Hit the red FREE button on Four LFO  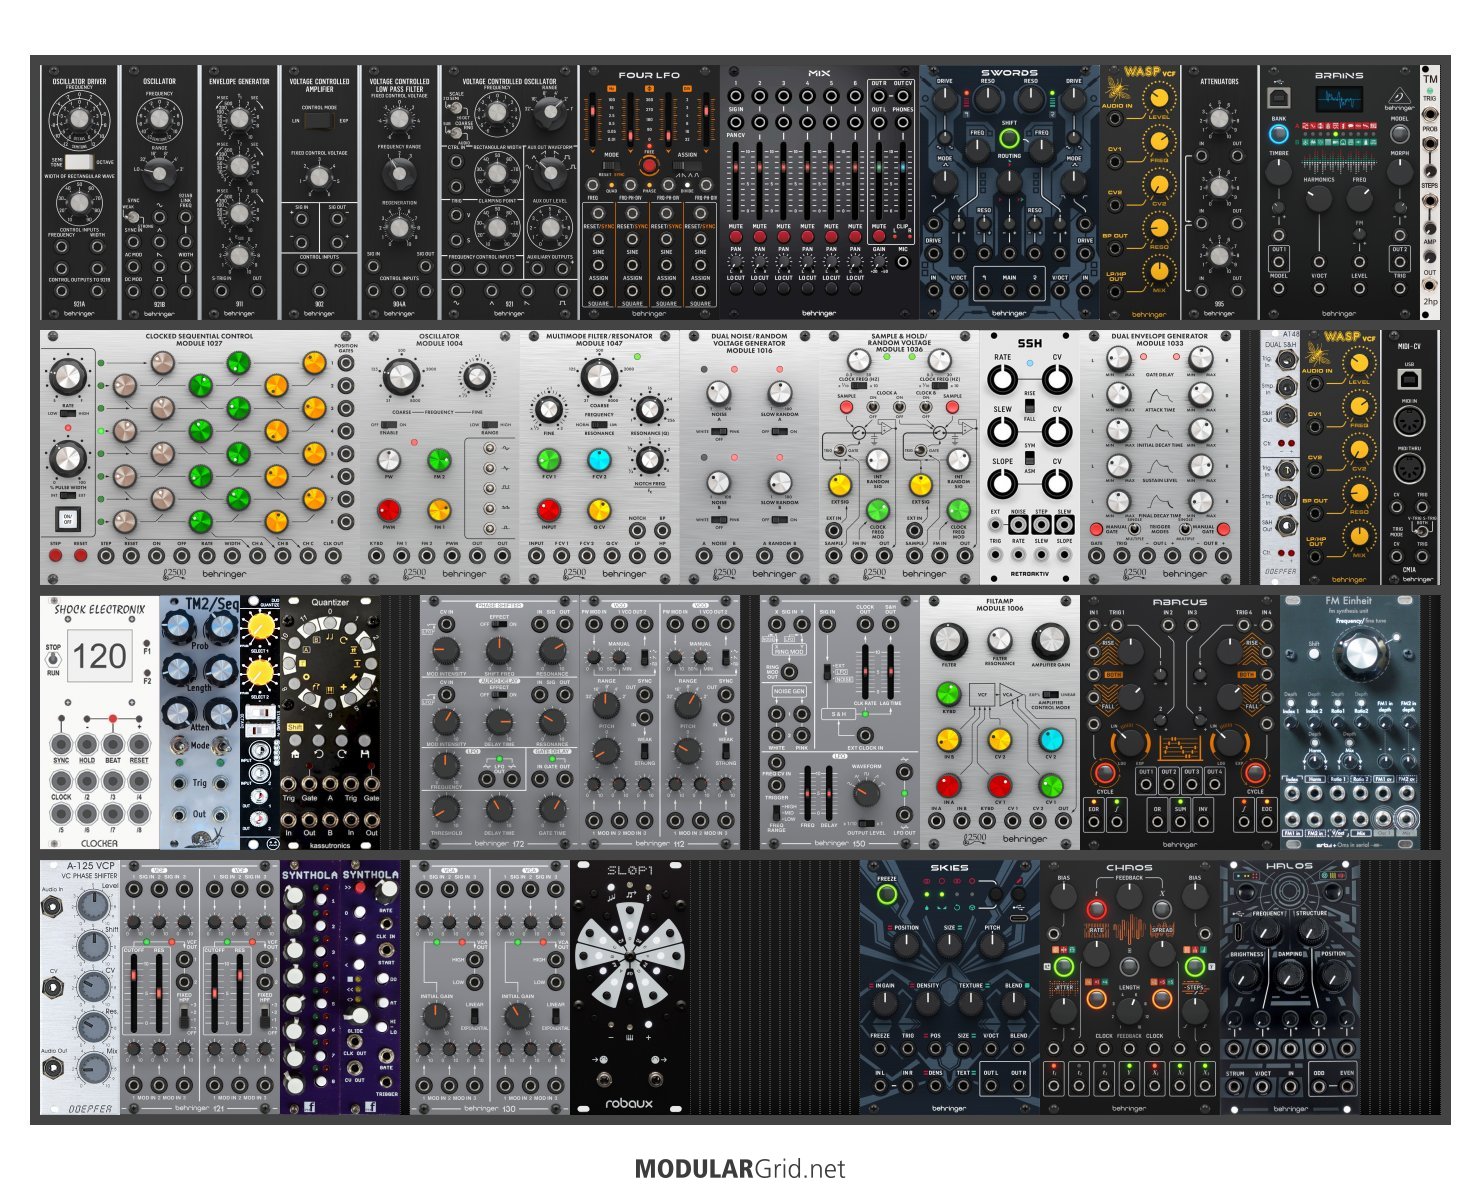649,166
